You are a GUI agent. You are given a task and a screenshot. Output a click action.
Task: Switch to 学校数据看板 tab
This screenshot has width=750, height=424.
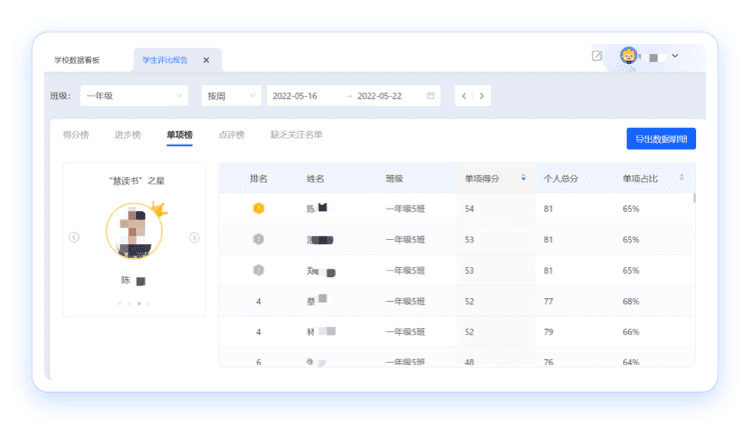pos(84,60)
